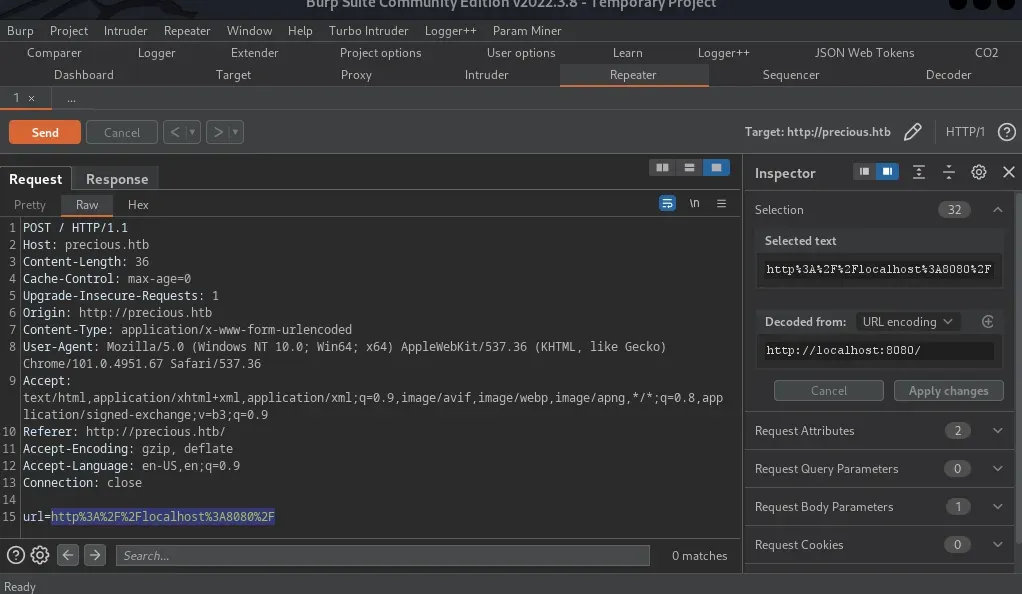Open the editor hamburger menu icon
1022x594 pixels.
[722, 203]
